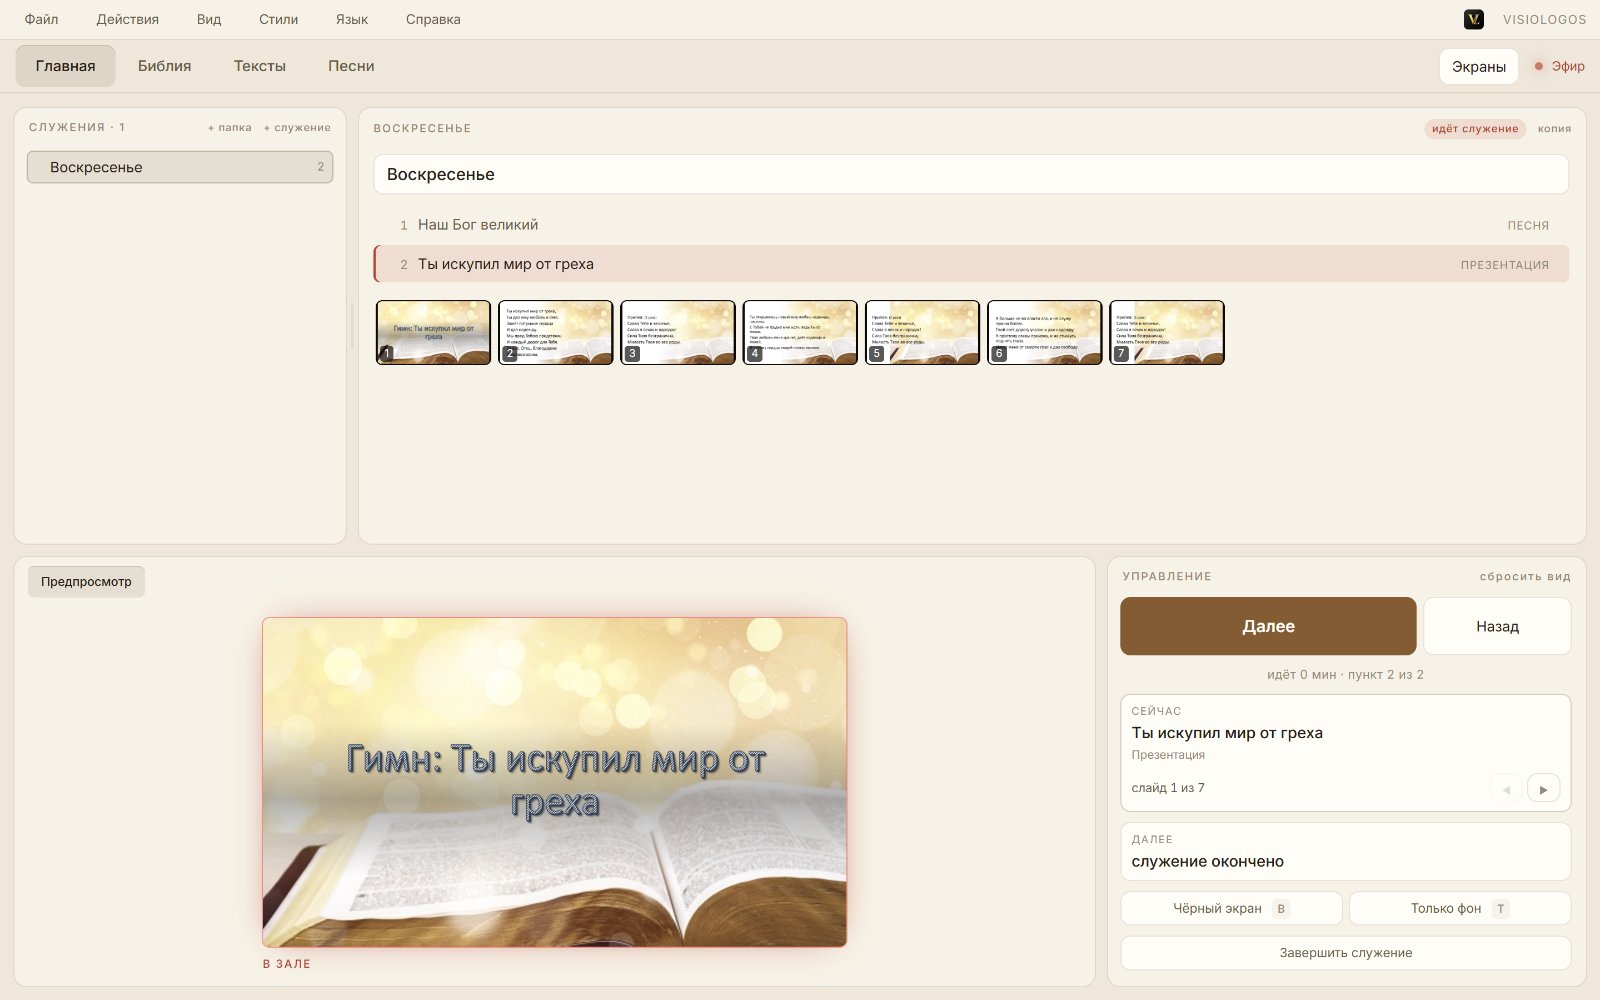
Task: Open the Вид menu
Action: (209, 19)
